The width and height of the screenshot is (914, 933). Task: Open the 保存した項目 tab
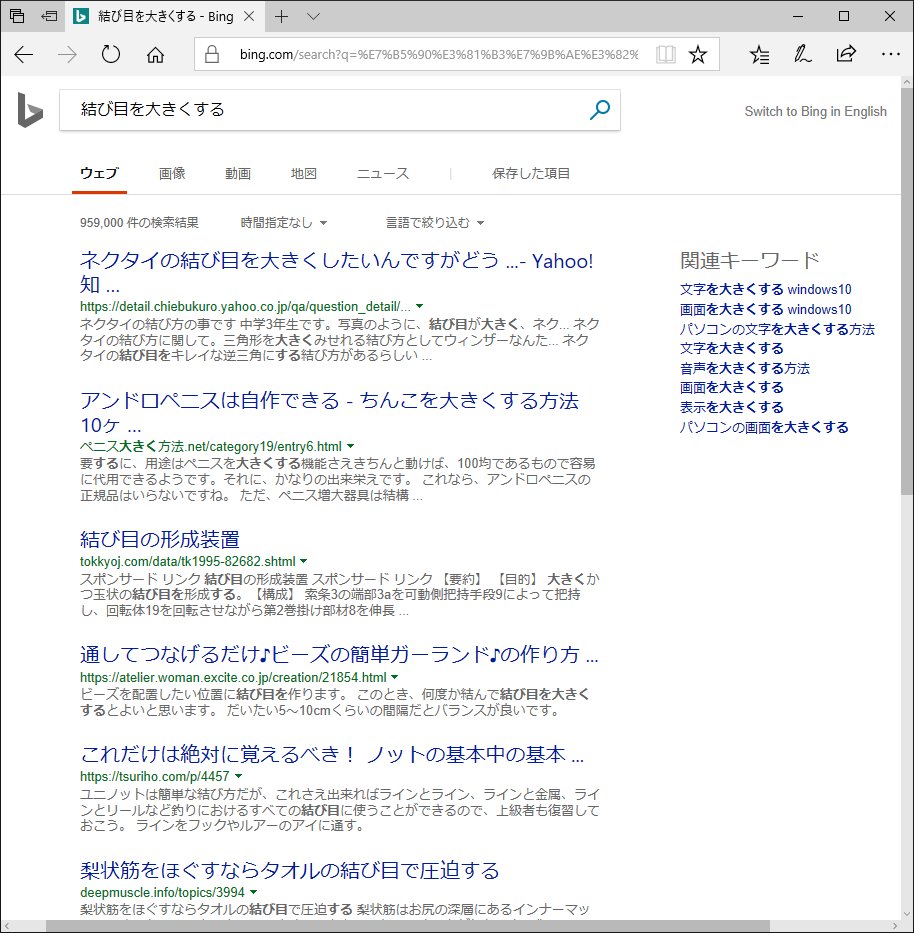(531, 173)
